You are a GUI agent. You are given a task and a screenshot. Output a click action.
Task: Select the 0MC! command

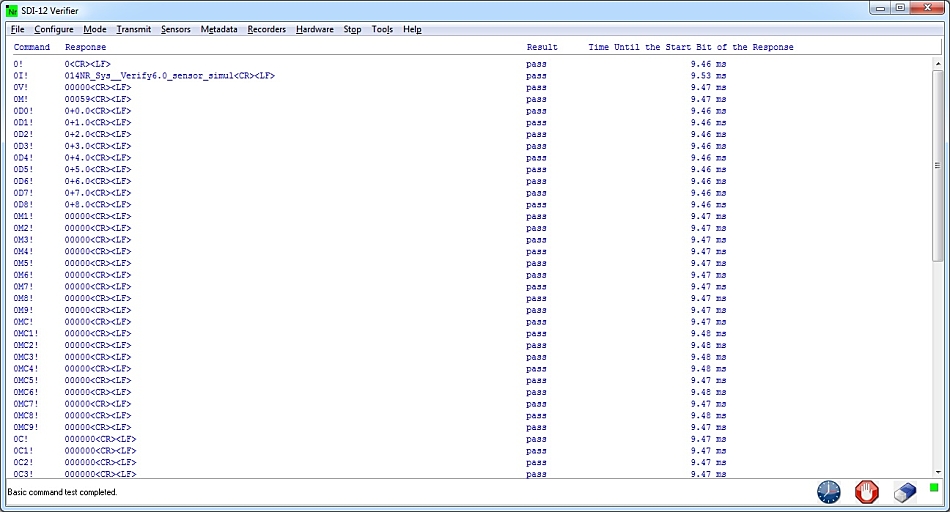23,322
